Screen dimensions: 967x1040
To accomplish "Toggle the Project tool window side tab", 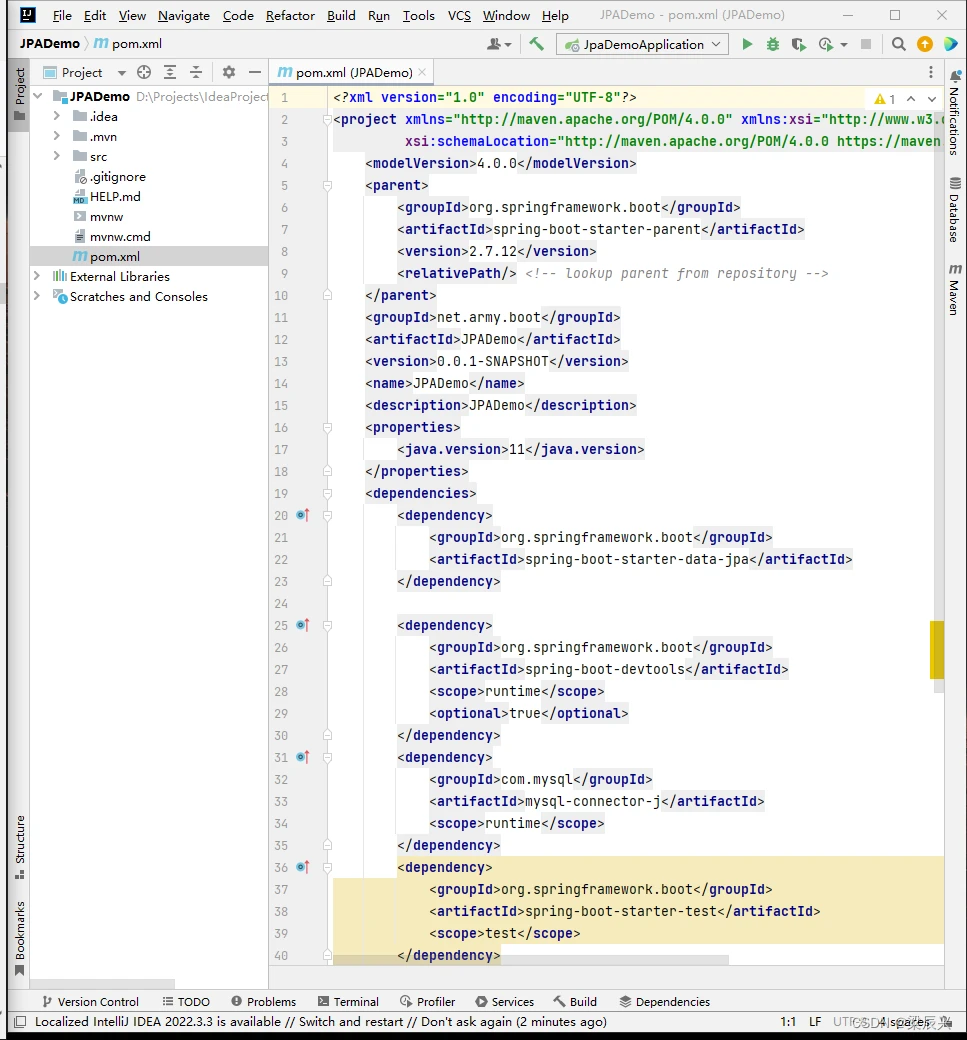I will tap(20, 94).
